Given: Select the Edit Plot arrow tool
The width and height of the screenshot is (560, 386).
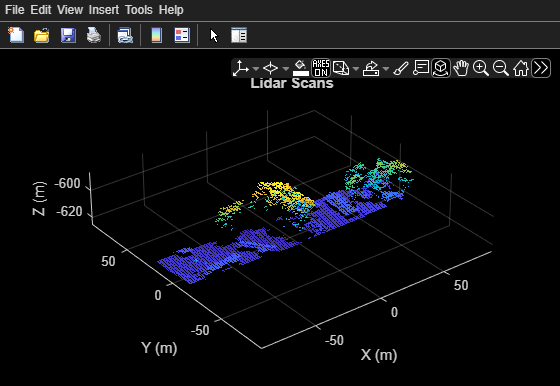Looking at the screenshot, I should pyautogui.click(x=214, y=36).
